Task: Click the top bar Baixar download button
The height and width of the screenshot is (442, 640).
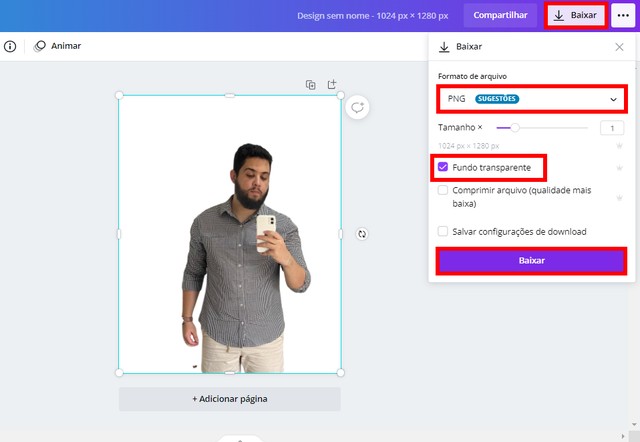Action: 576,16
